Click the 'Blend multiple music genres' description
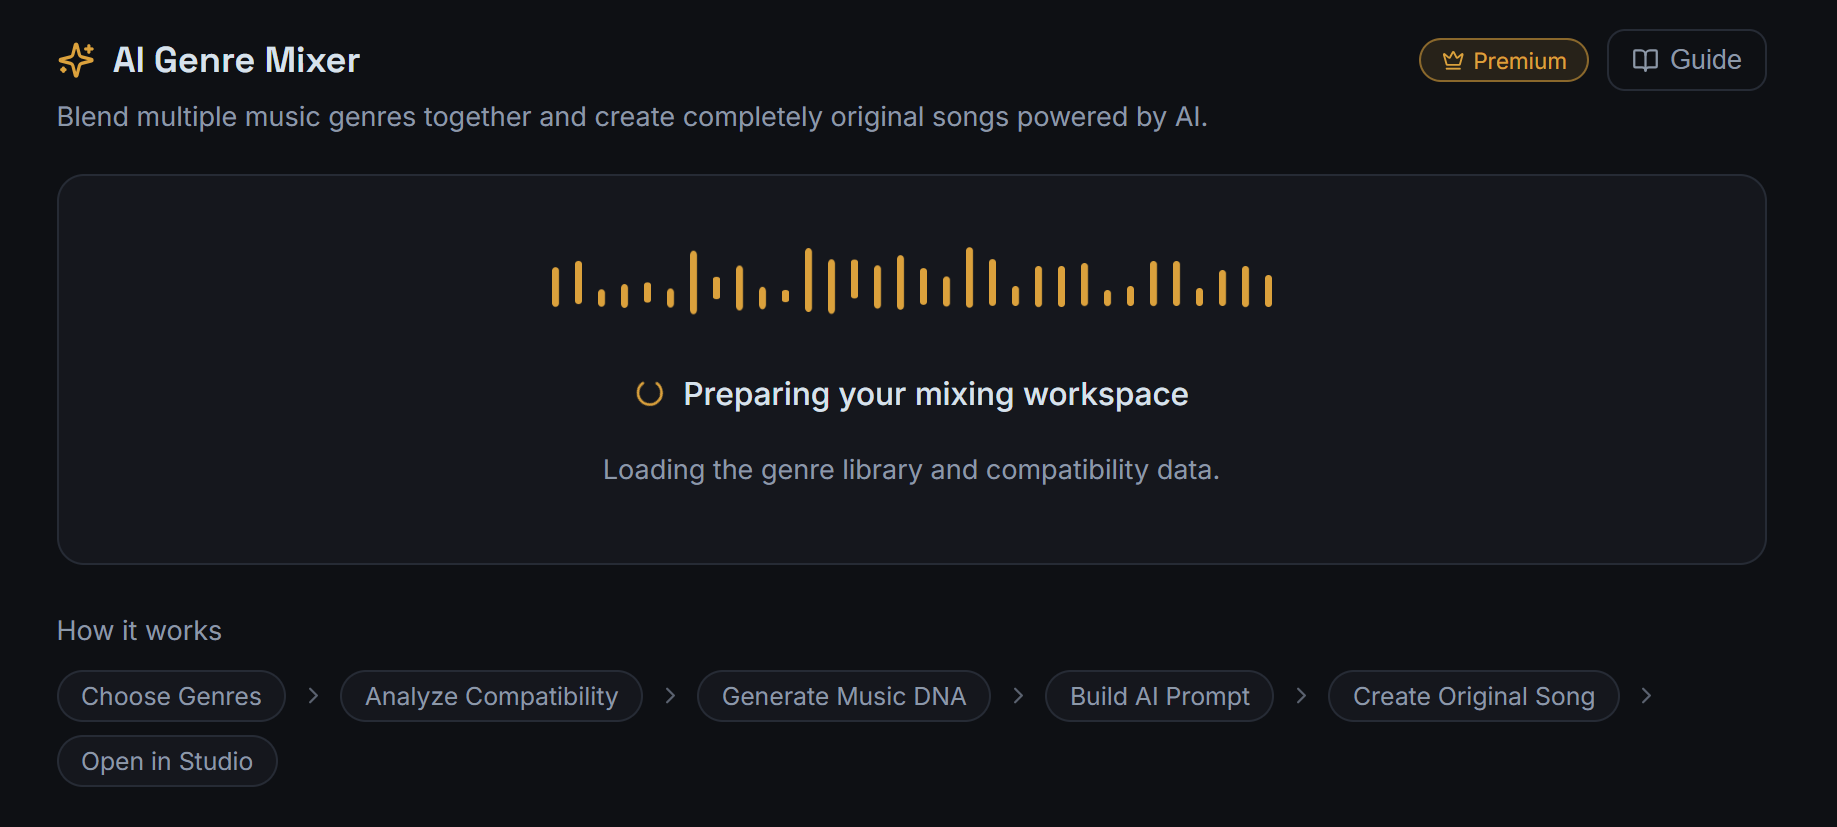The image size is (1837, 827). coord(632,117)
